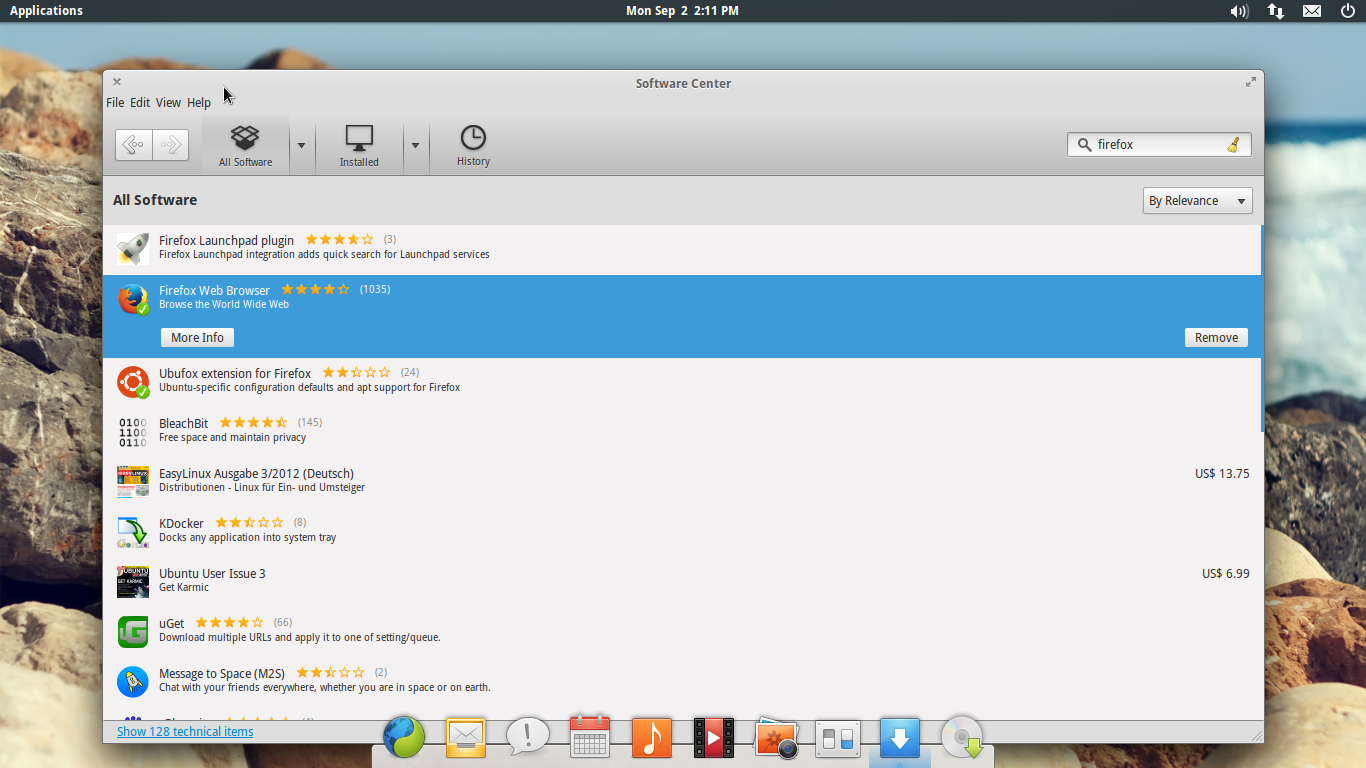Screen dimensions: 1366x768
Task: Open System Settings switches icon in dock
Action: coord(838,738)
